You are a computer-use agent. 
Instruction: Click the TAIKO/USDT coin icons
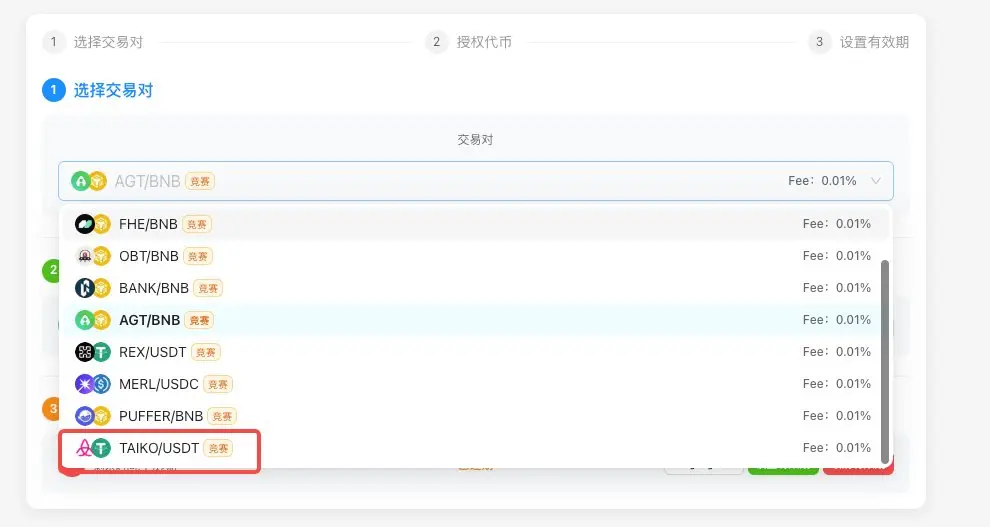coord(93,448)
